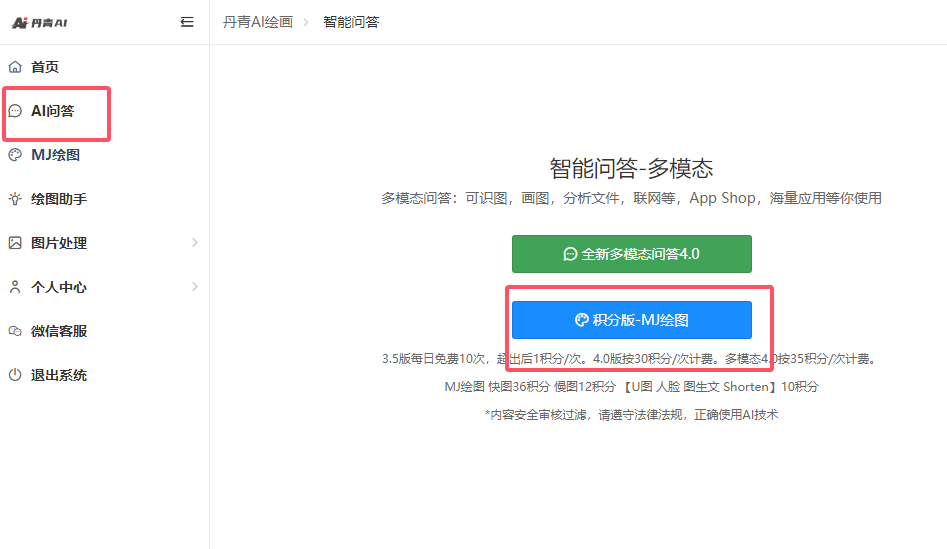Click the 丹青AI绘画 breadcrumb link
Viewport: 947px width, 549px height.
click(257, 22)
